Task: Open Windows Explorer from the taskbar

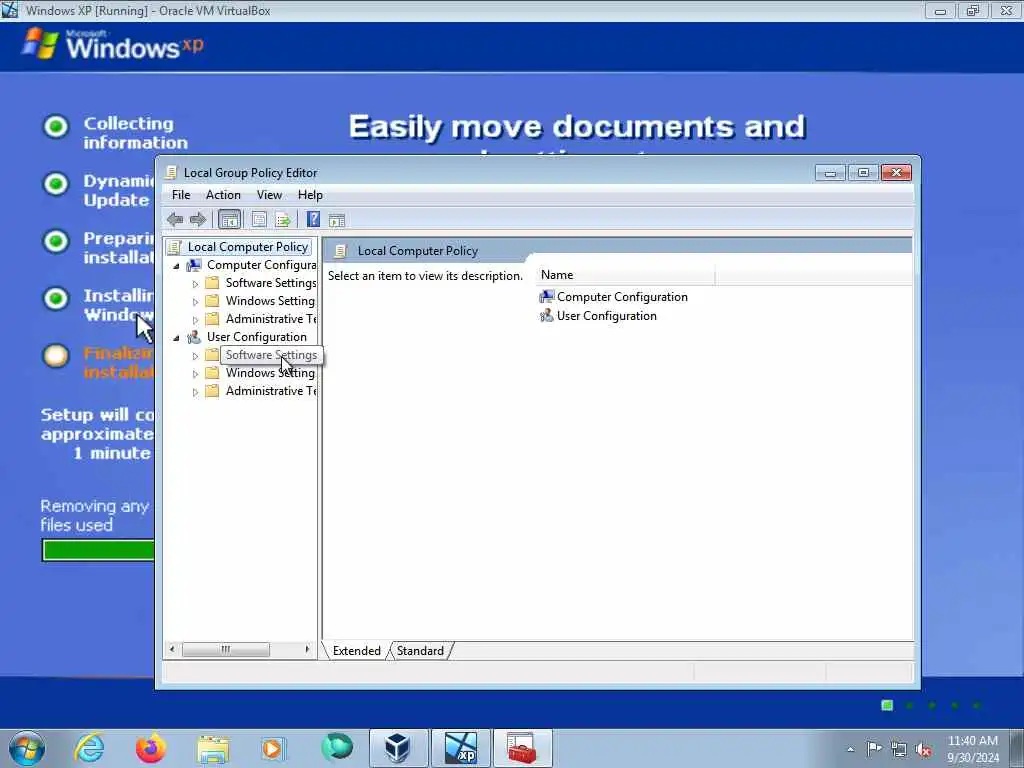Action: (x=213, y=749)
